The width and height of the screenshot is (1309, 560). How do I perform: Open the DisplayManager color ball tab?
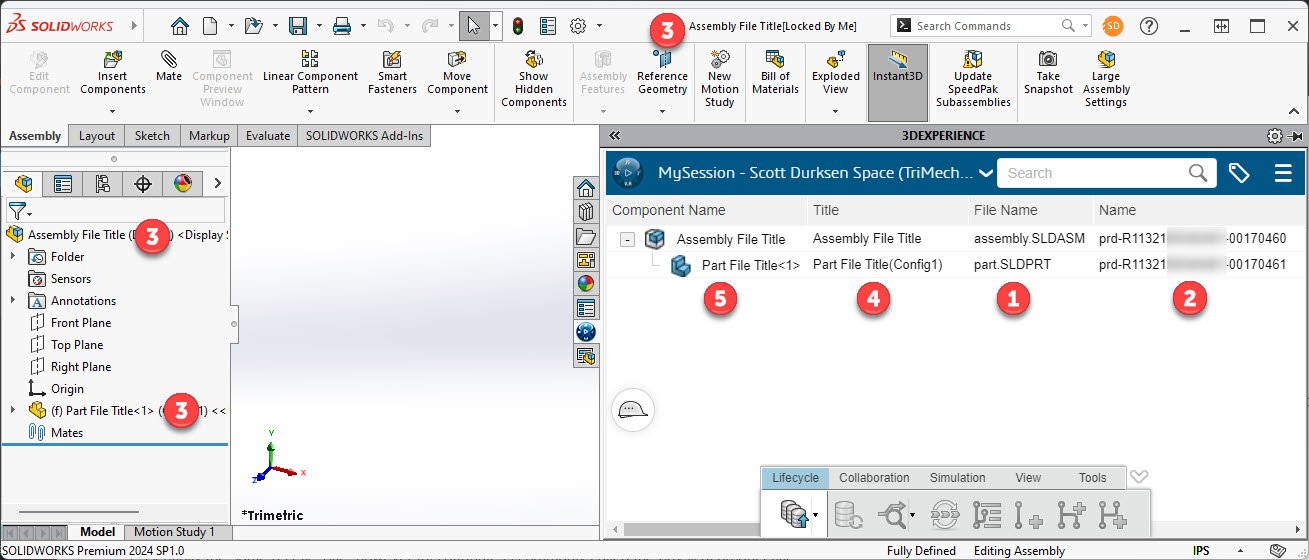click(182, 183)
